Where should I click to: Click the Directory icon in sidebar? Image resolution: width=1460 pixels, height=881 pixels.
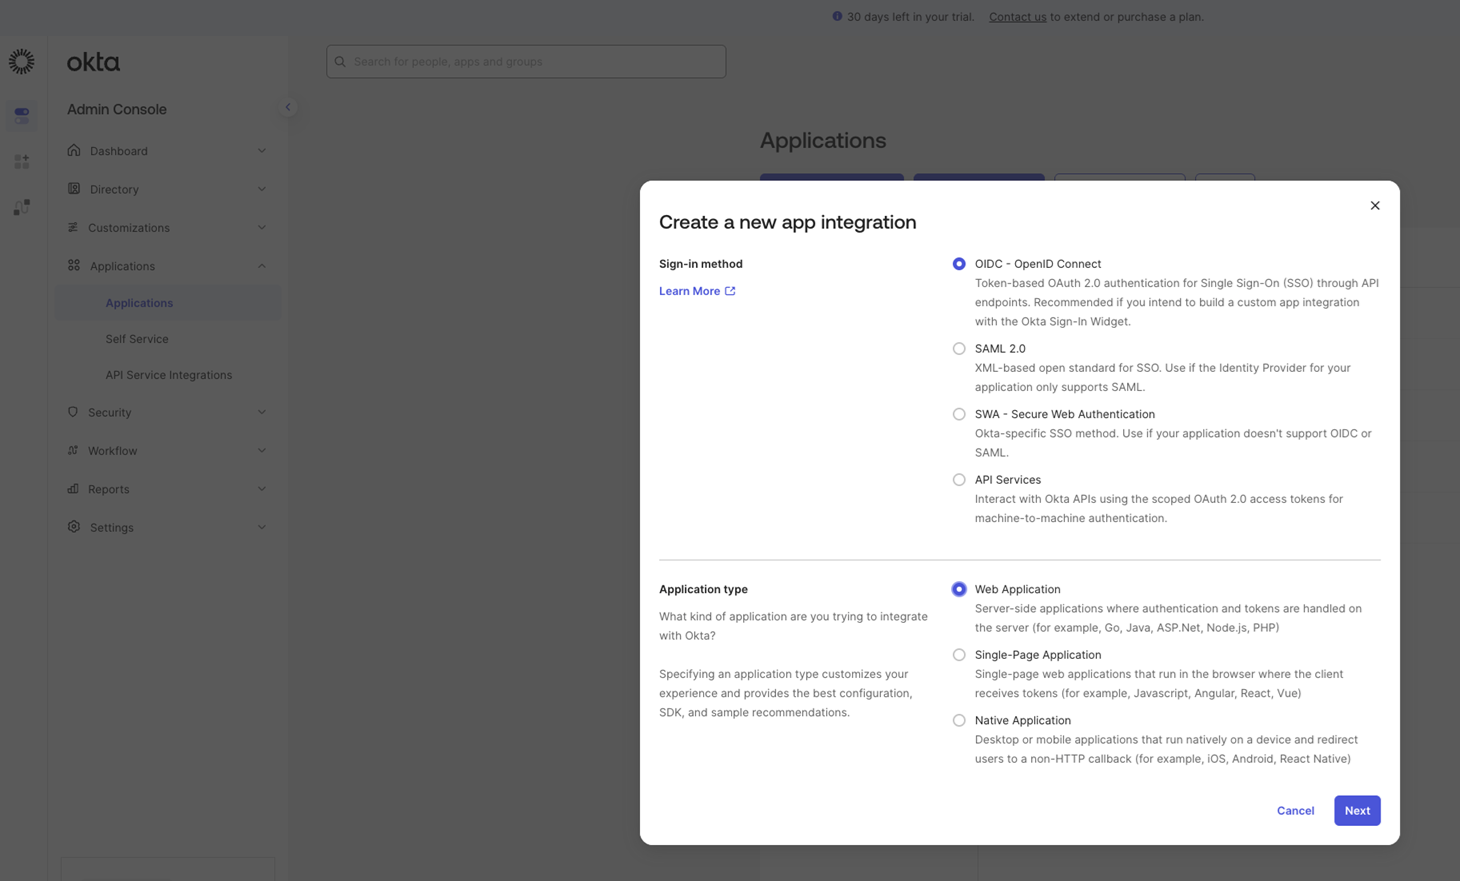click(74, 189)
